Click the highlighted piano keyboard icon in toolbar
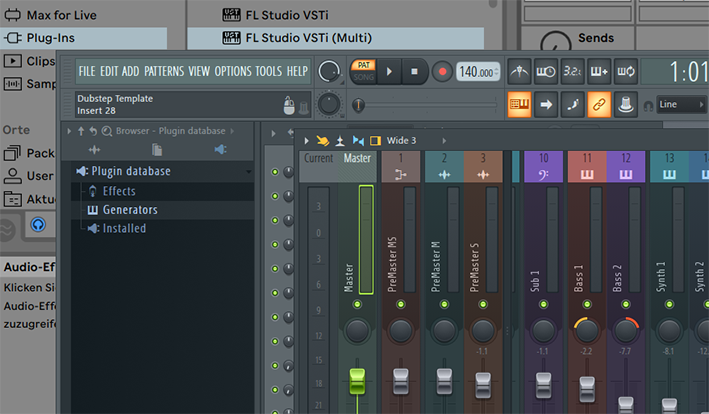Viewport: 709px width, 414px height. [x=520, y=103]
